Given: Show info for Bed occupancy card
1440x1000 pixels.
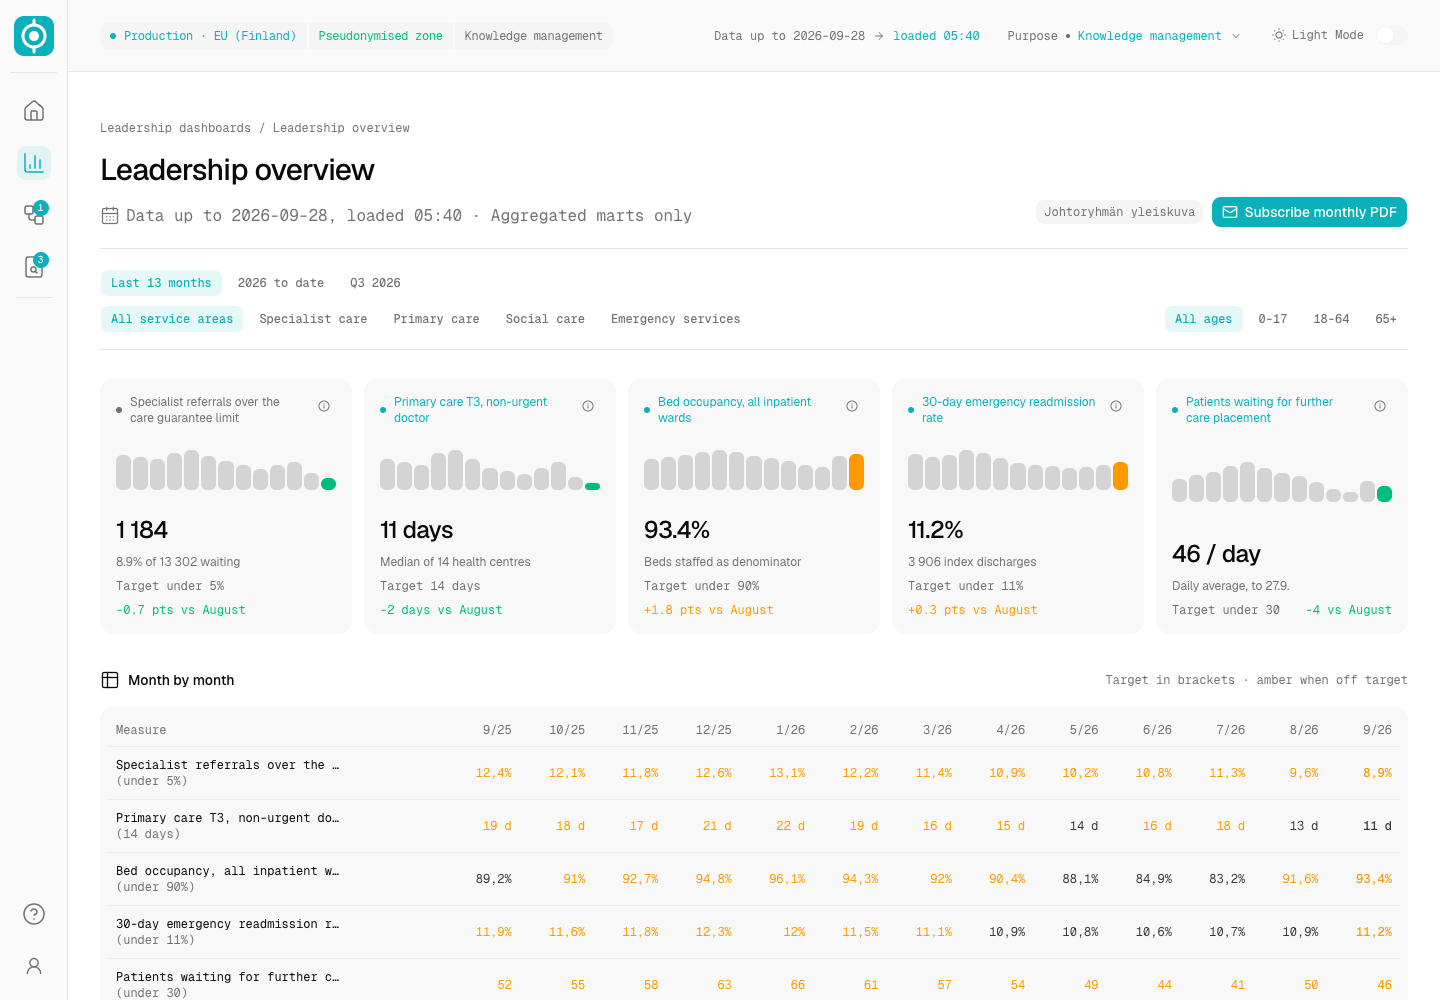Looking at the screenshot, I should [x=852, y=406].
